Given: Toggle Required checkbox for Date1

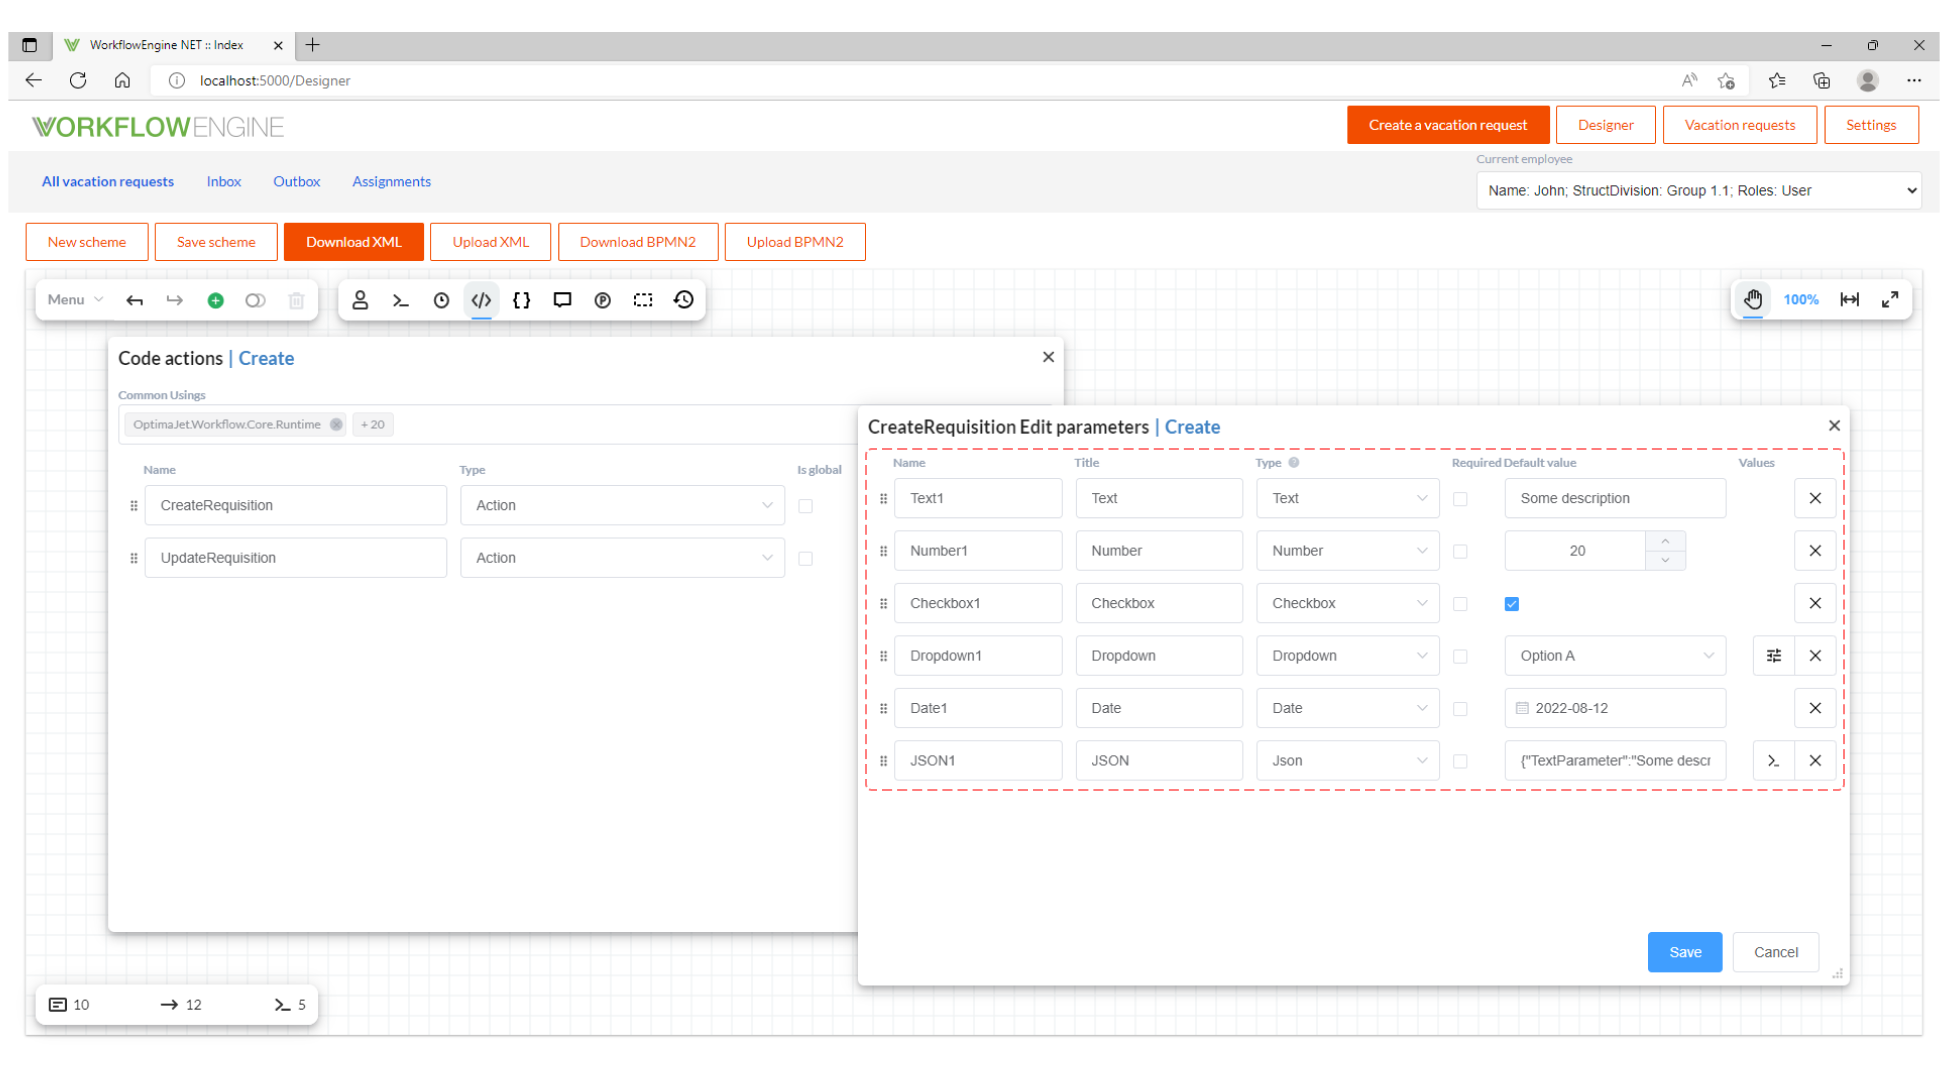Looking at the screenshot, I should [x=1460, y=709].
